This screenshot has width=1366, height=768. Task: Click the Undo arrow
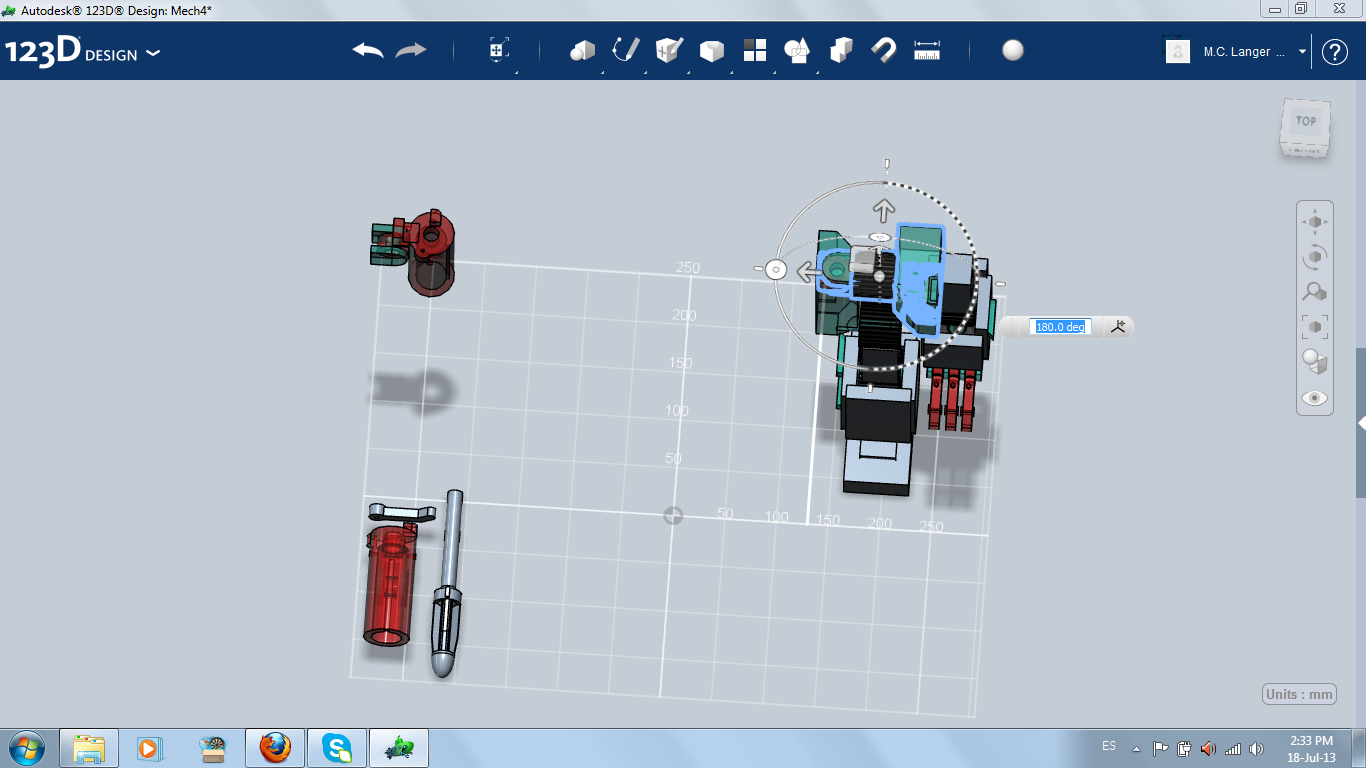pos(368,50)
